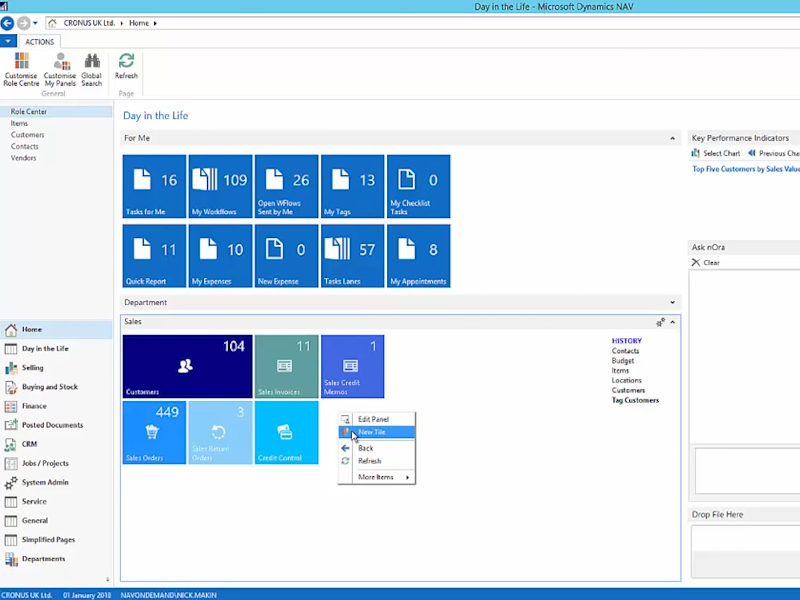Select Items in the navigation pane
The width and height of the screenshot is (800, 600).
[19, 123]
